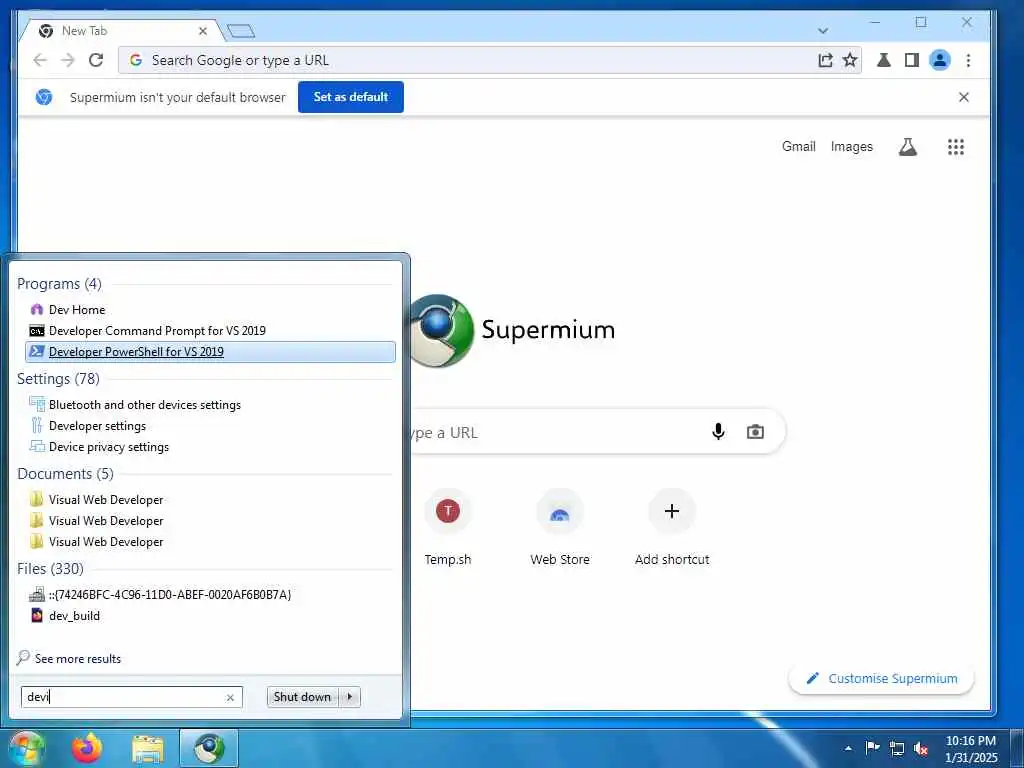This screenshot has width=1024, height=768.
Task: Add a new shortcut with the plus tile
Action: click(672, 528)
